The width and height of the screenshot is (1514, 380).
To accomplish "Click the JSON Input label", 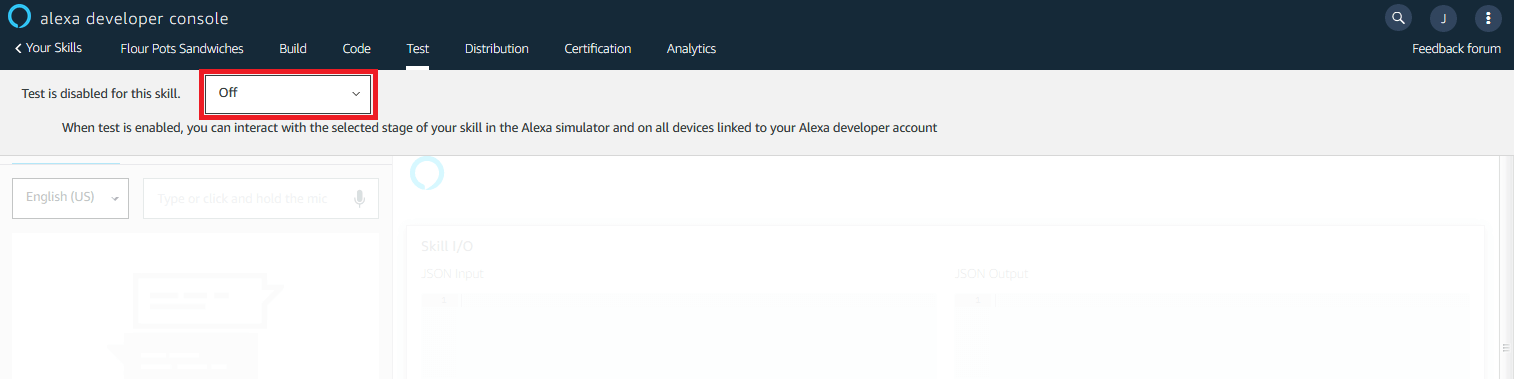I will (x=453, y=274).
